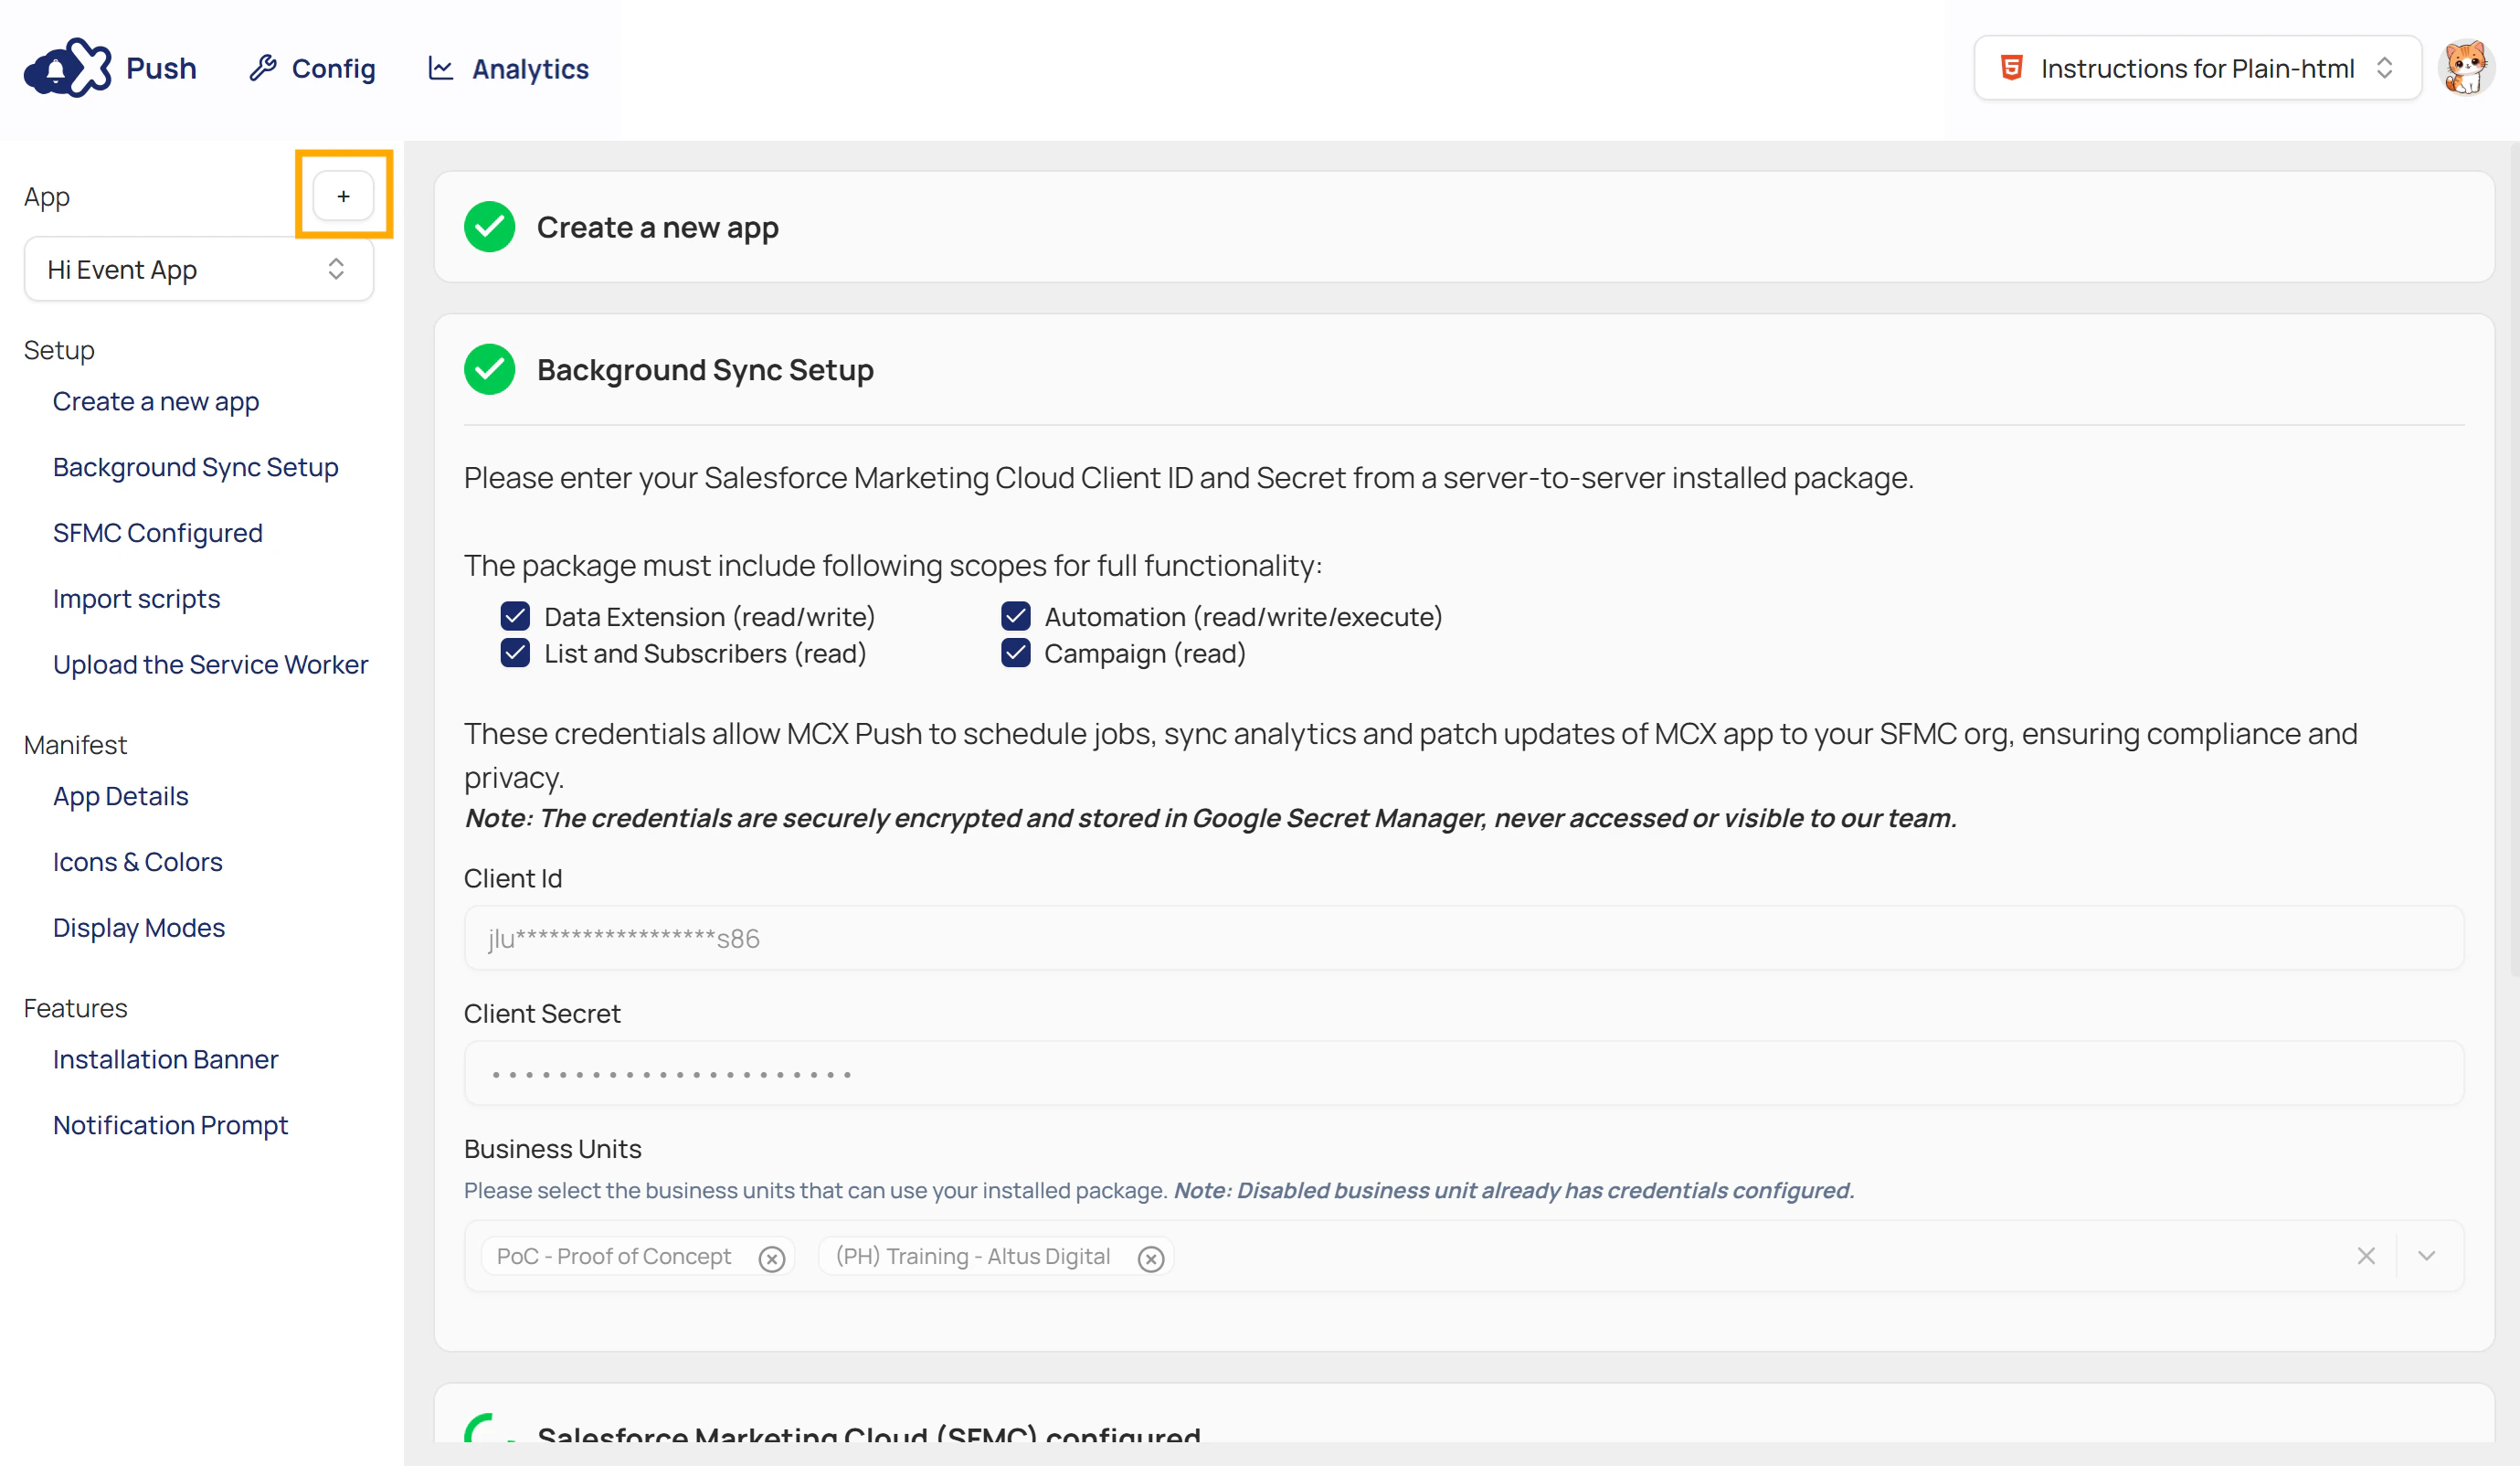Expand the Create a new app card
The image size is (2520, 1466).
pyautogui.click(x=1464, y=227)
